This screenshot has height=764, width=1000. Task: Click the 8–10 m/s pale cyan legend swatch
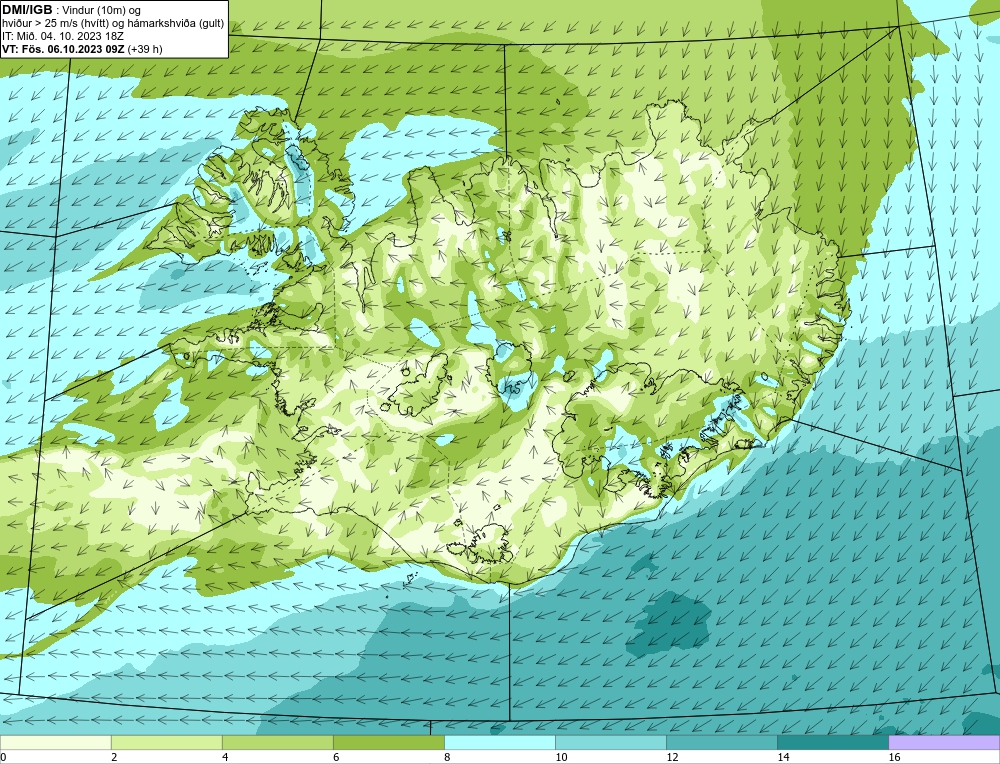[x=500, y=742]
